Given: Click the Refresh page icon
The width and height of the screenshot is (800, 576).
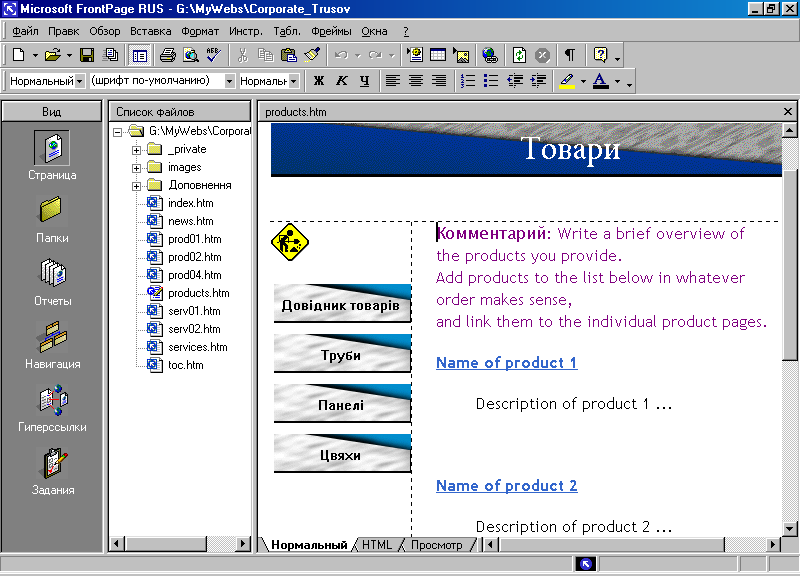Looking at the screenshot, I should [x=519, y=55].
